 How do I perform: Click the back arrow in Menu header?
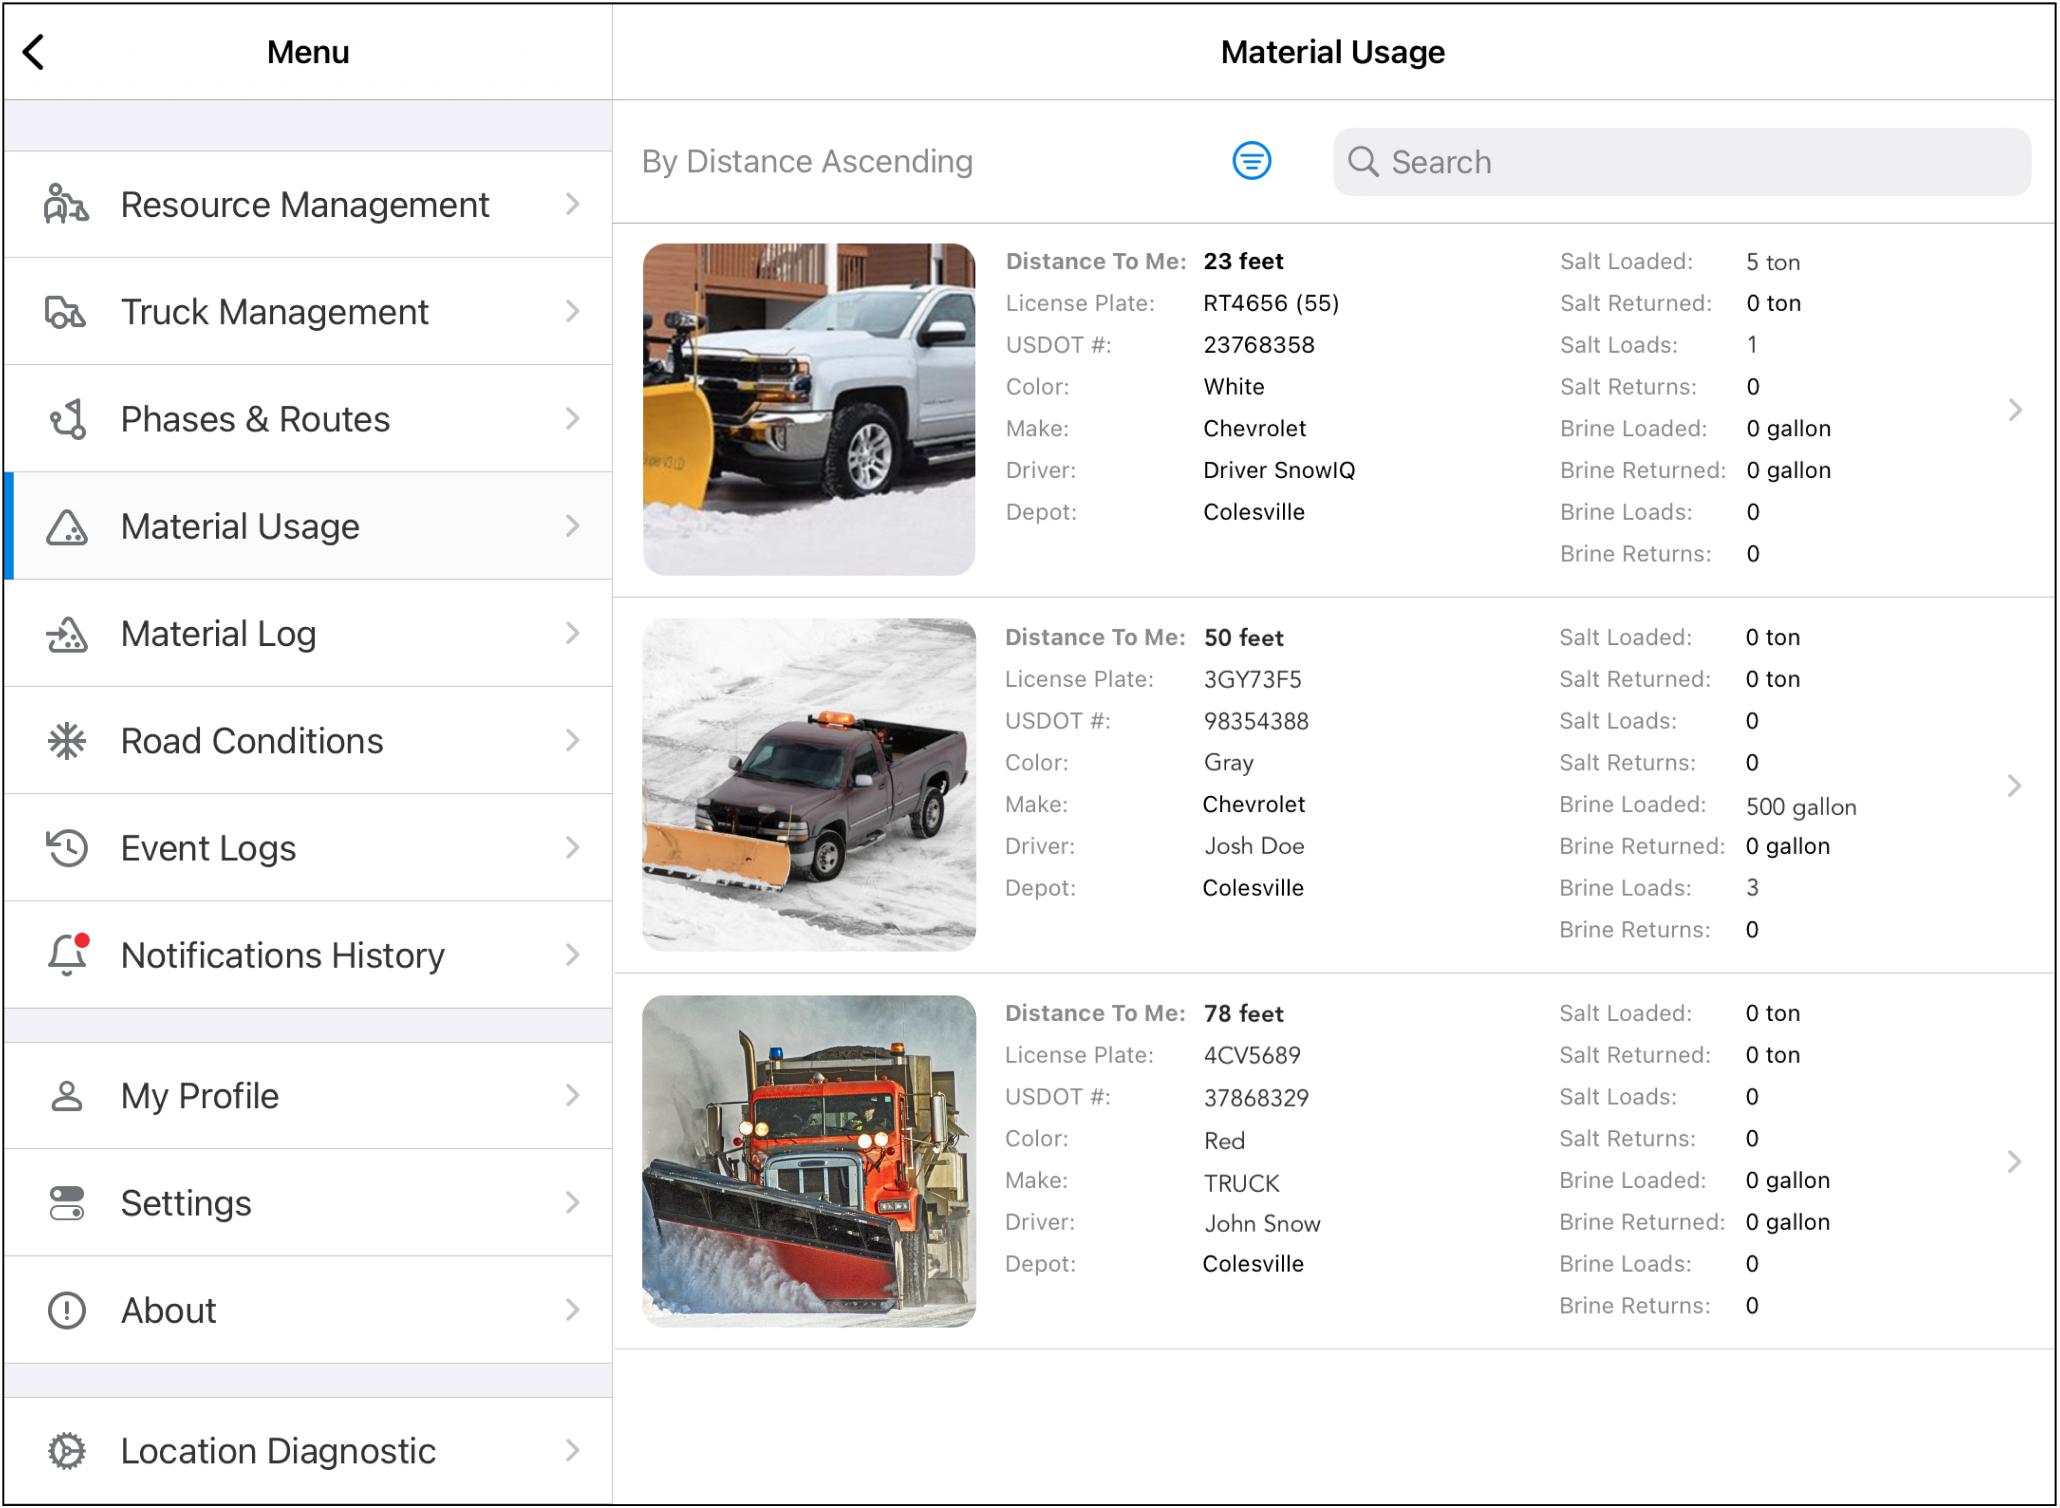[x=34, y=52]
